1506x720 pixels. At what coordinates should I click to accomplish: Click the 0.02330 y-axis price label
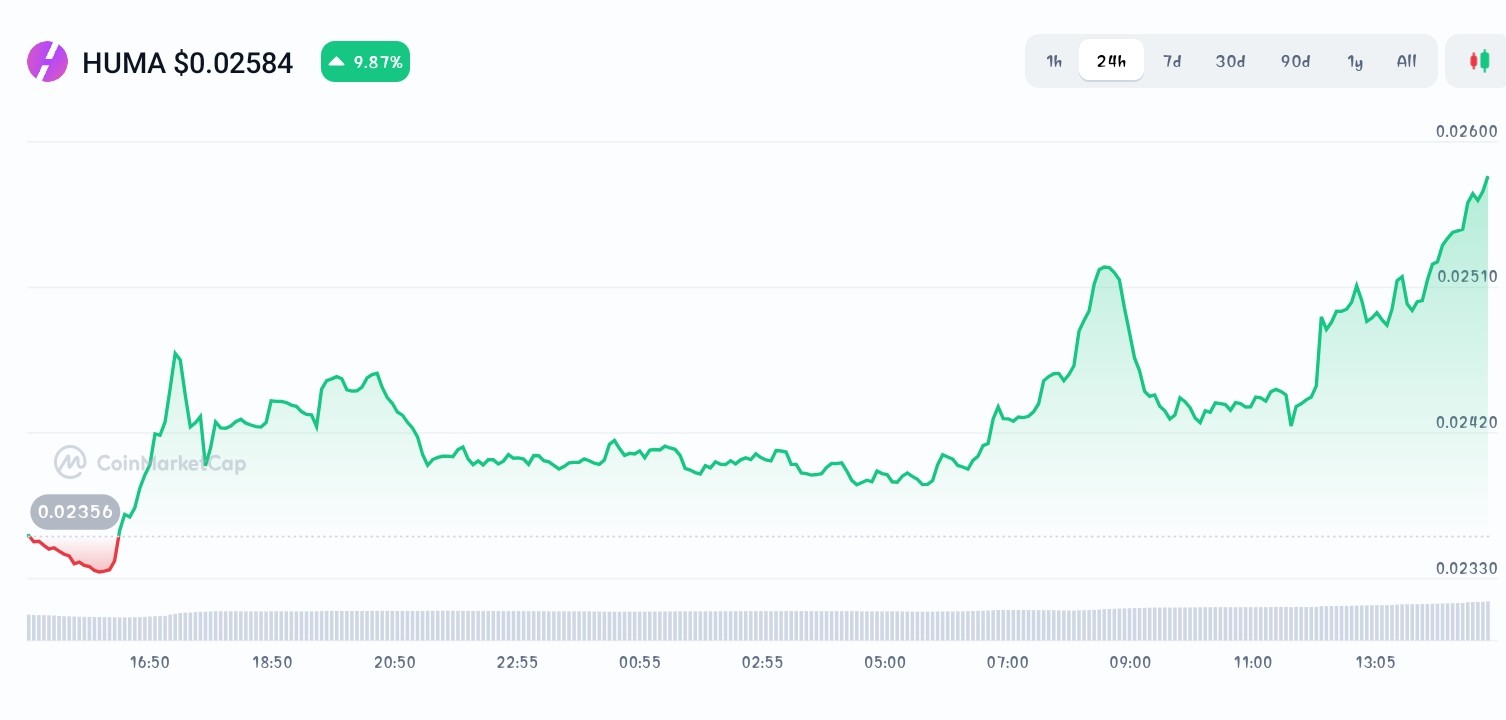tap(1466, 568)
